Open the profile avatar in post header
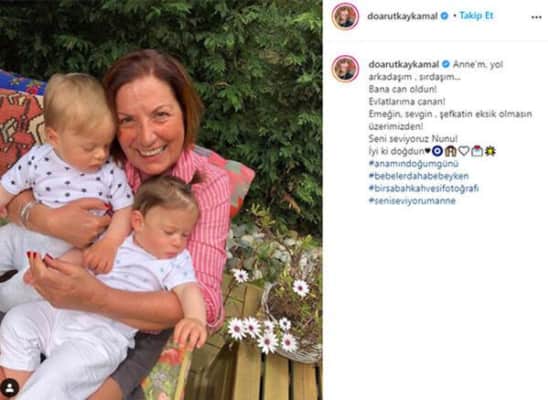The height and width of the screenshot is (400, 548). 345,16
